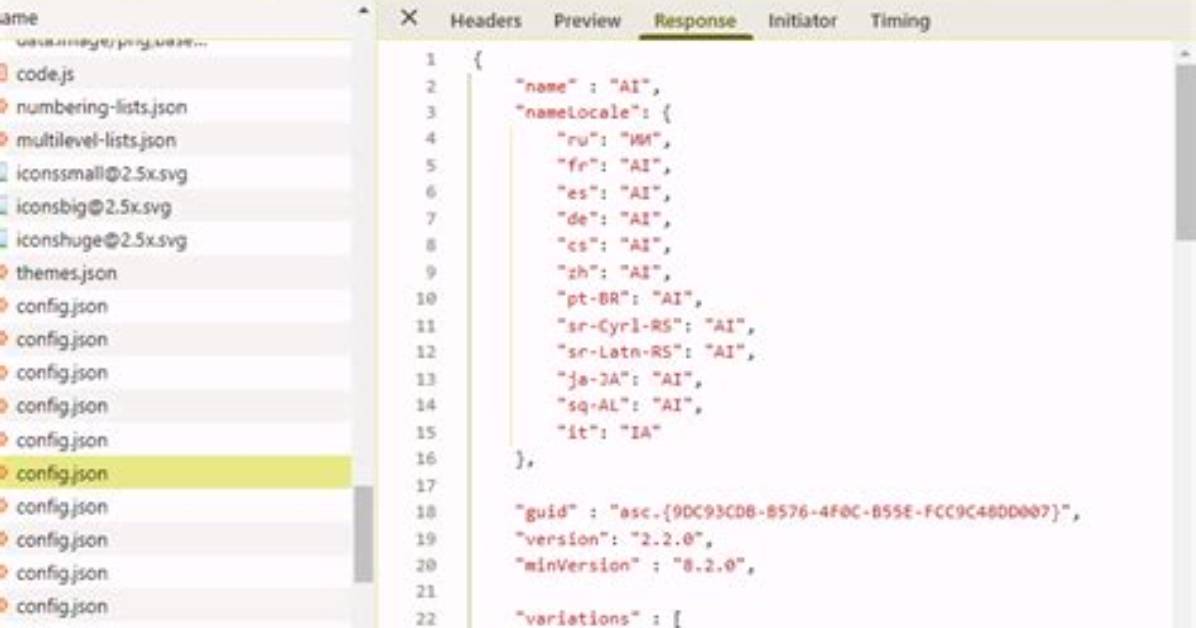Image resolution: width=1196 pixels, height=628 pixels.
Task: Click the "sr-Latn-RS" locale line
Action: [x=656, y=353]
